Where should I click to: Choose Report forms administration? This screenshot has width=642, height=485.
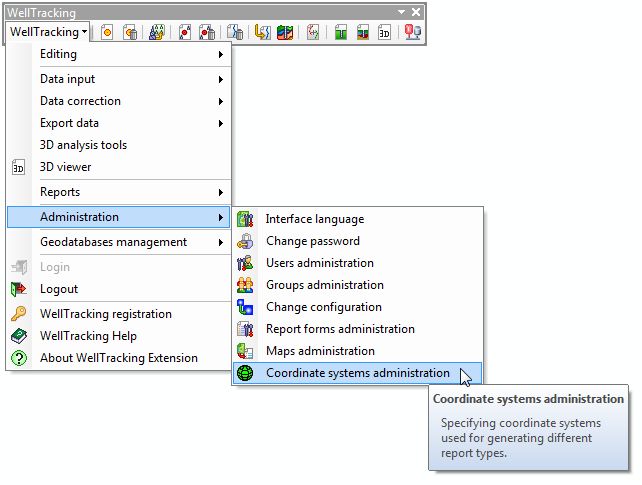(357, 329)
